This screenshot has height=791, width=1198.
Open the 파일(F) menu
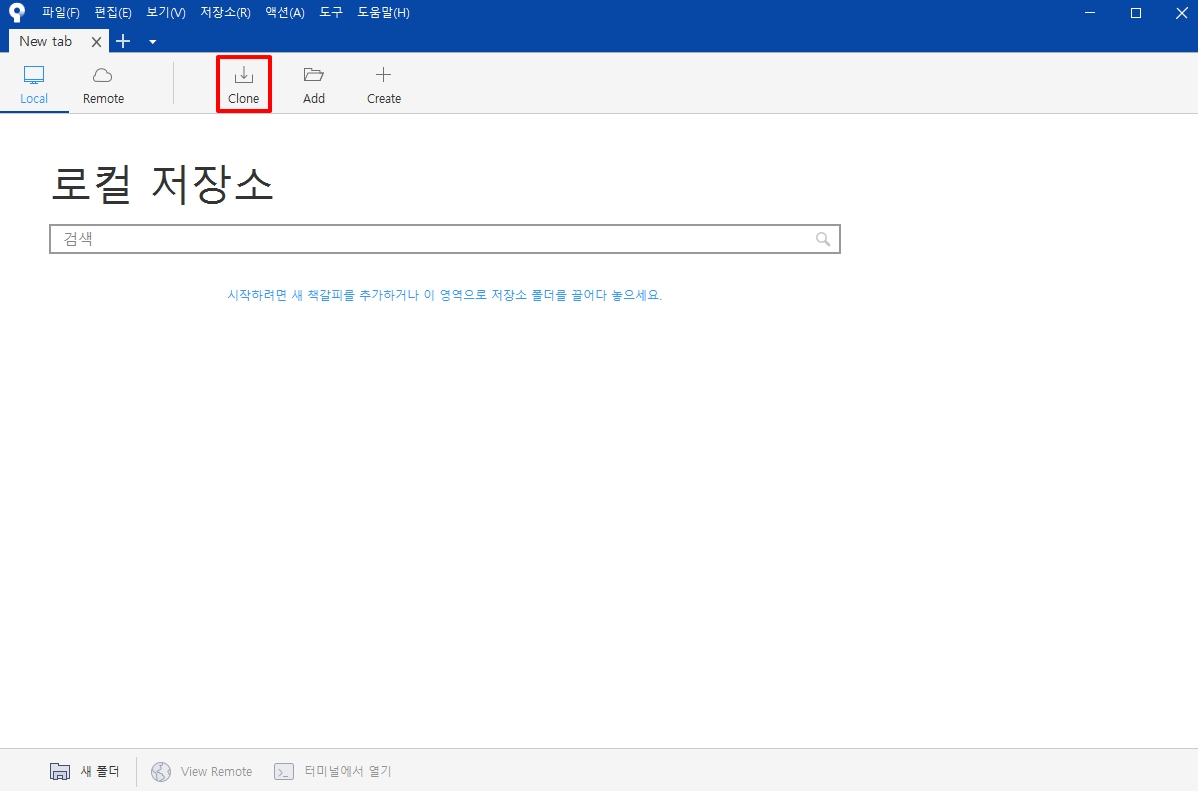coord(60,12)
